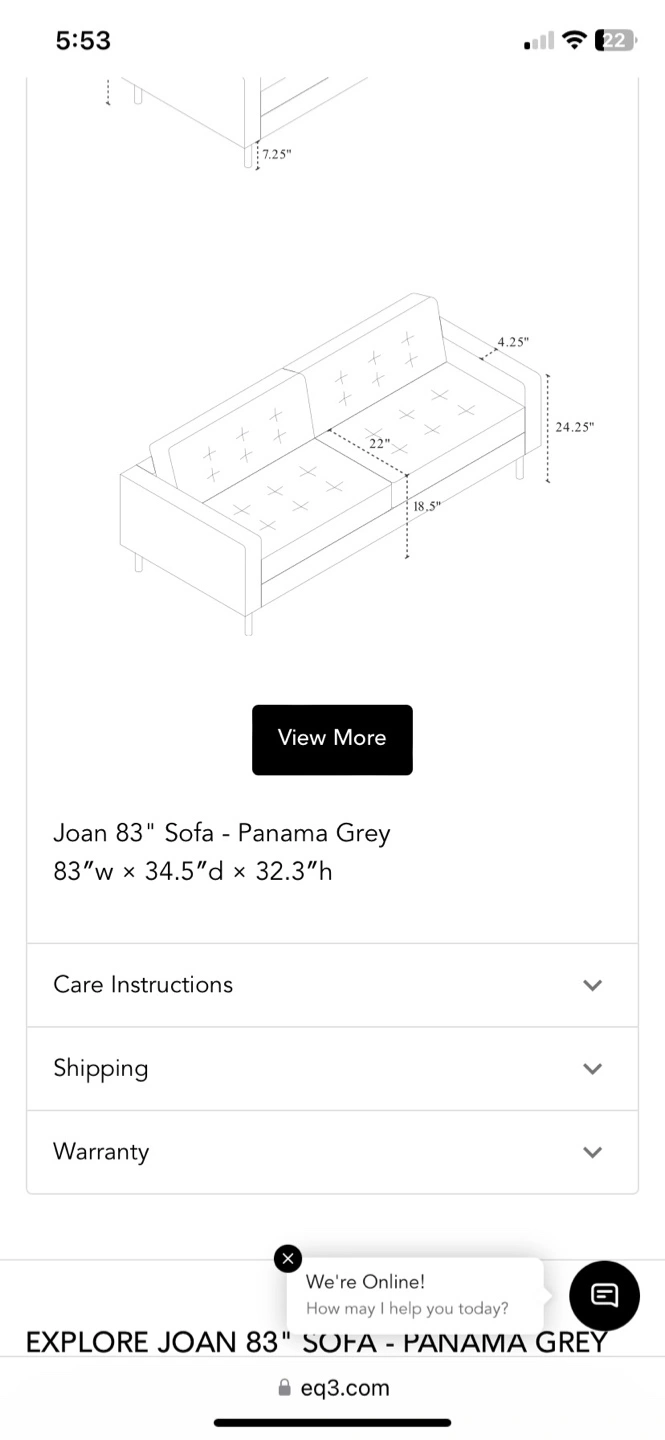Tap the Wi-Fi status icon
The height and width of the screenshot is (1440, 665).
574,40
